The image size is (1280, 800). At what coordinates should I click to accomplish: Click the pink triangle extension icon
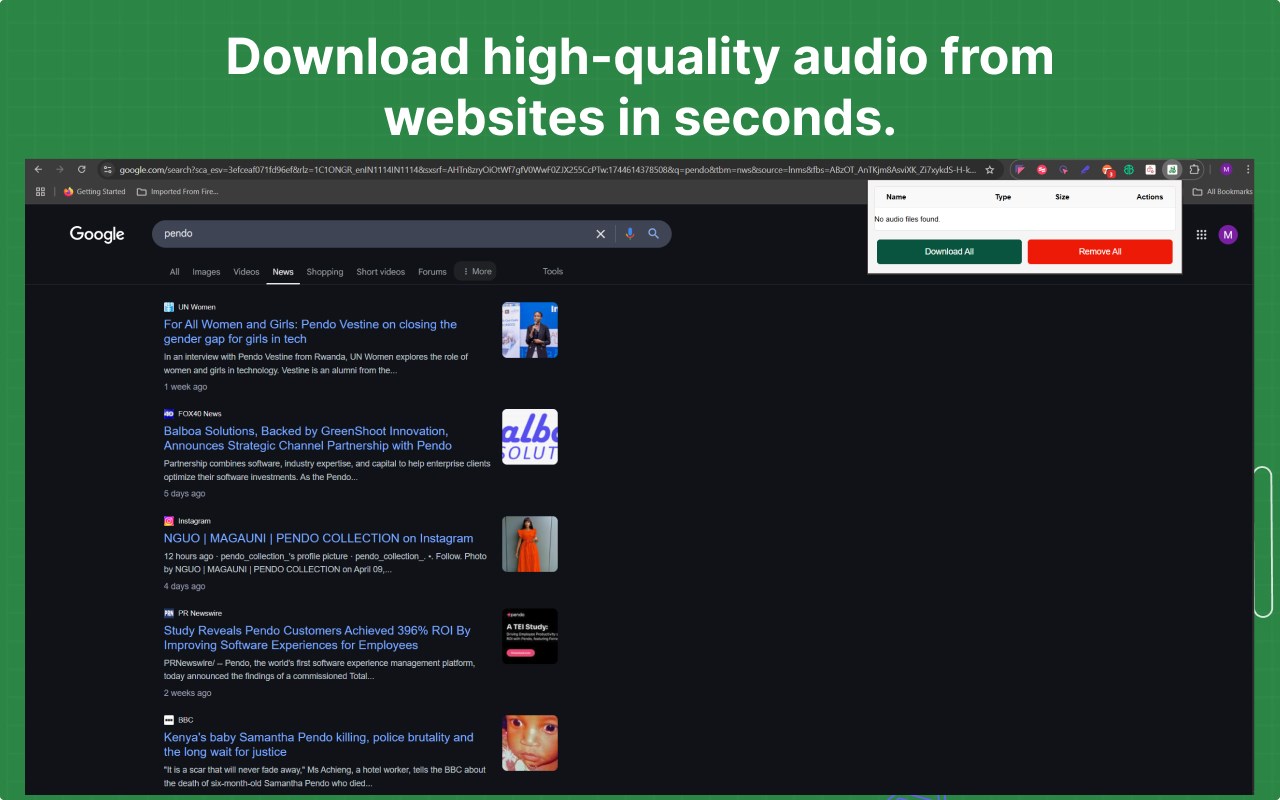1020,170
